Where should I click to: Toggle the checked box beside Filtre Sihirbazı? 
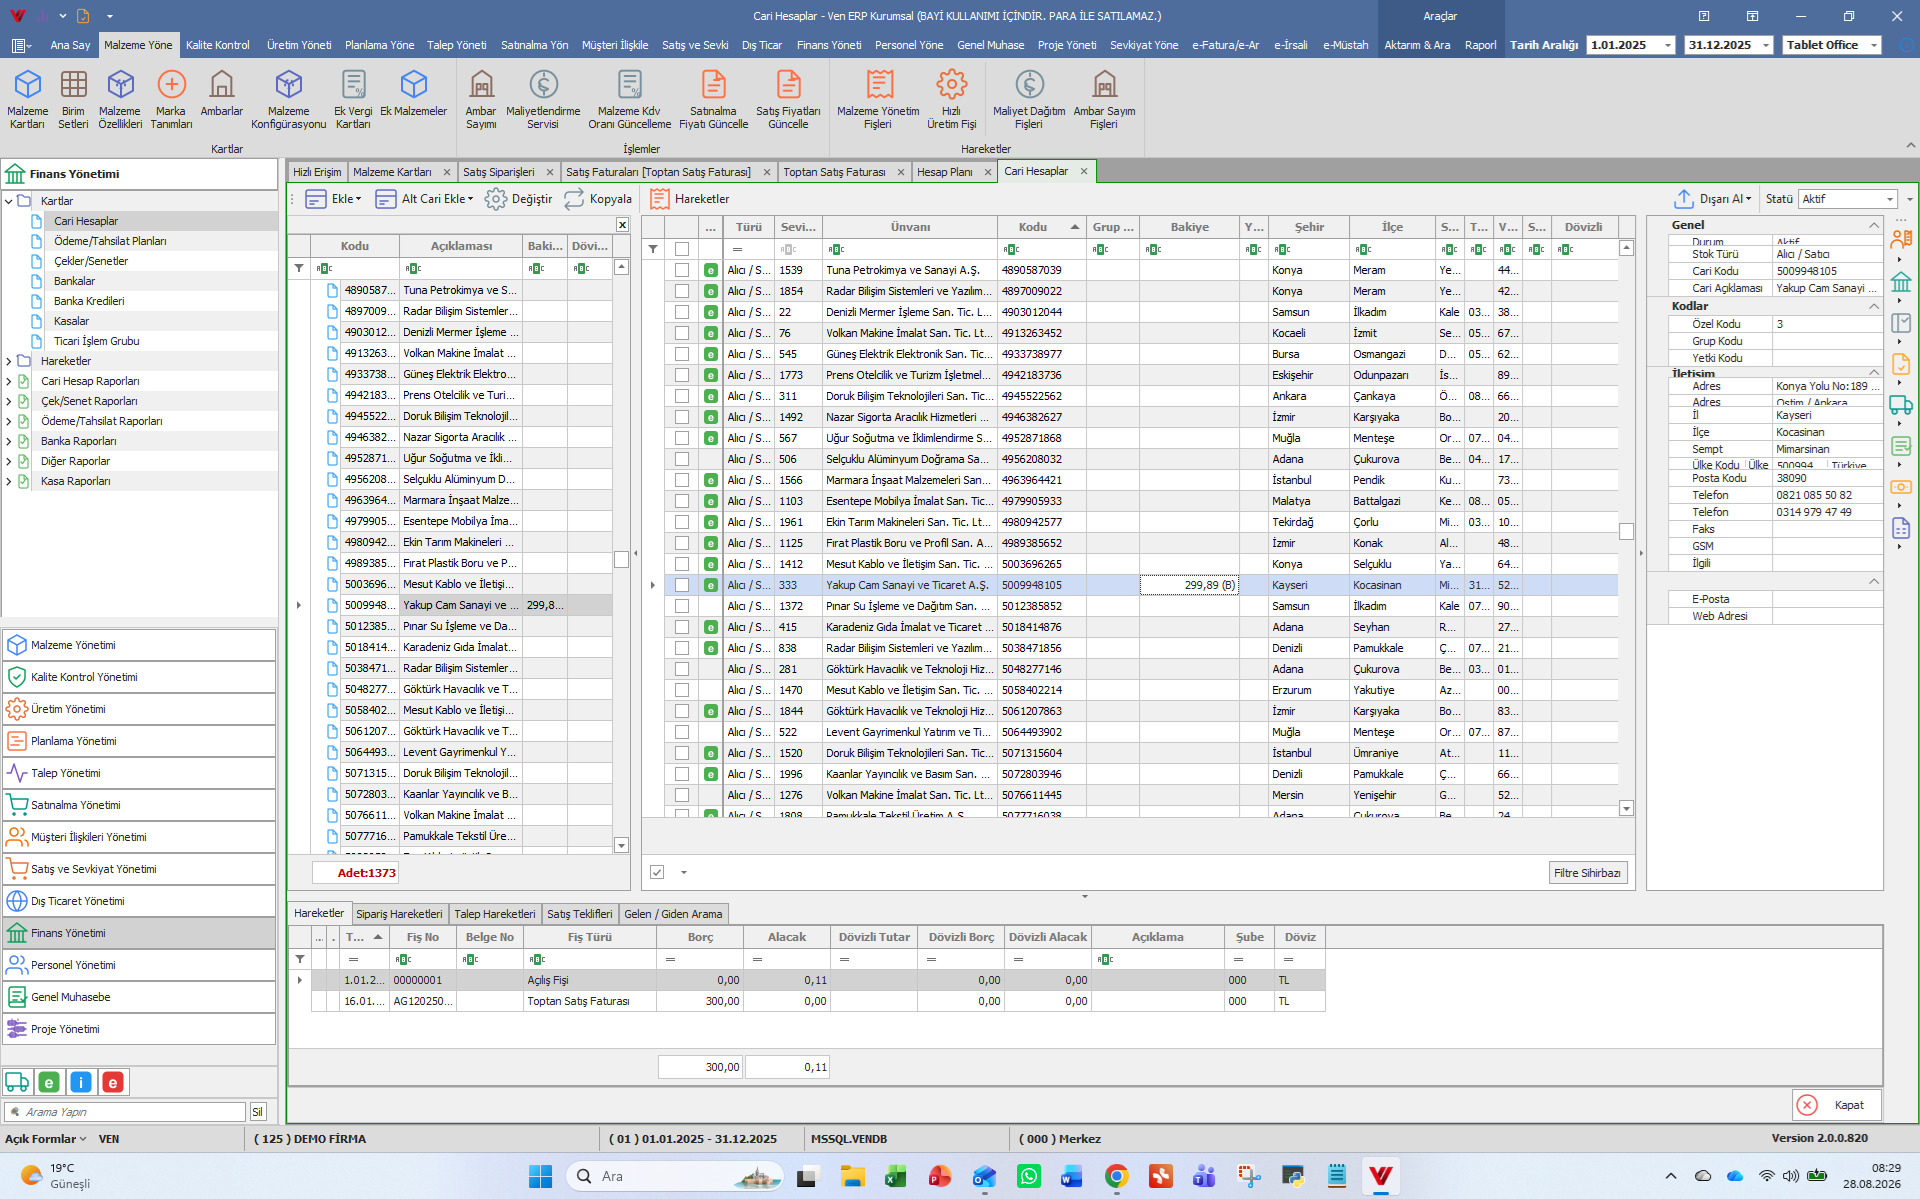657,872
